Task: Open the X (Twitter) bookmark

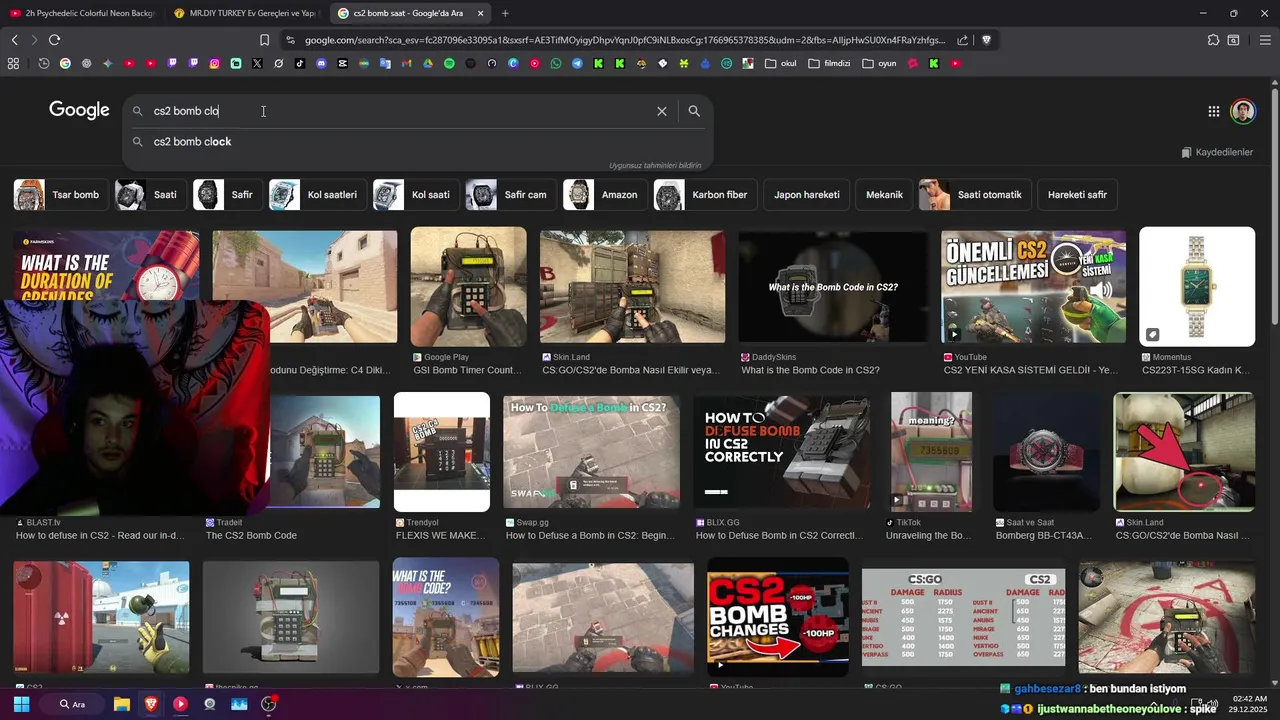Action: coord(257,63)
